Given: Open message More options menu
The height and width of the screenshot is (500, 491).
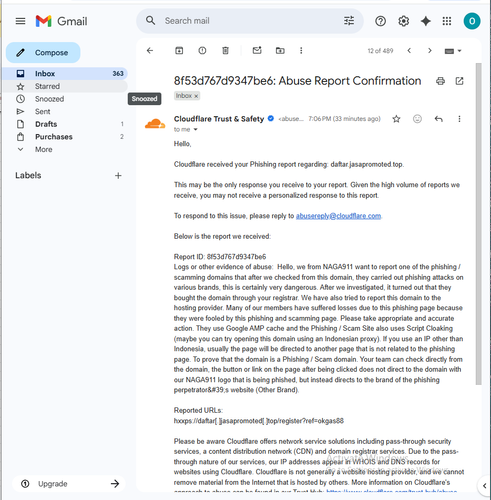Looking at the screenshot, I should 459,119.
